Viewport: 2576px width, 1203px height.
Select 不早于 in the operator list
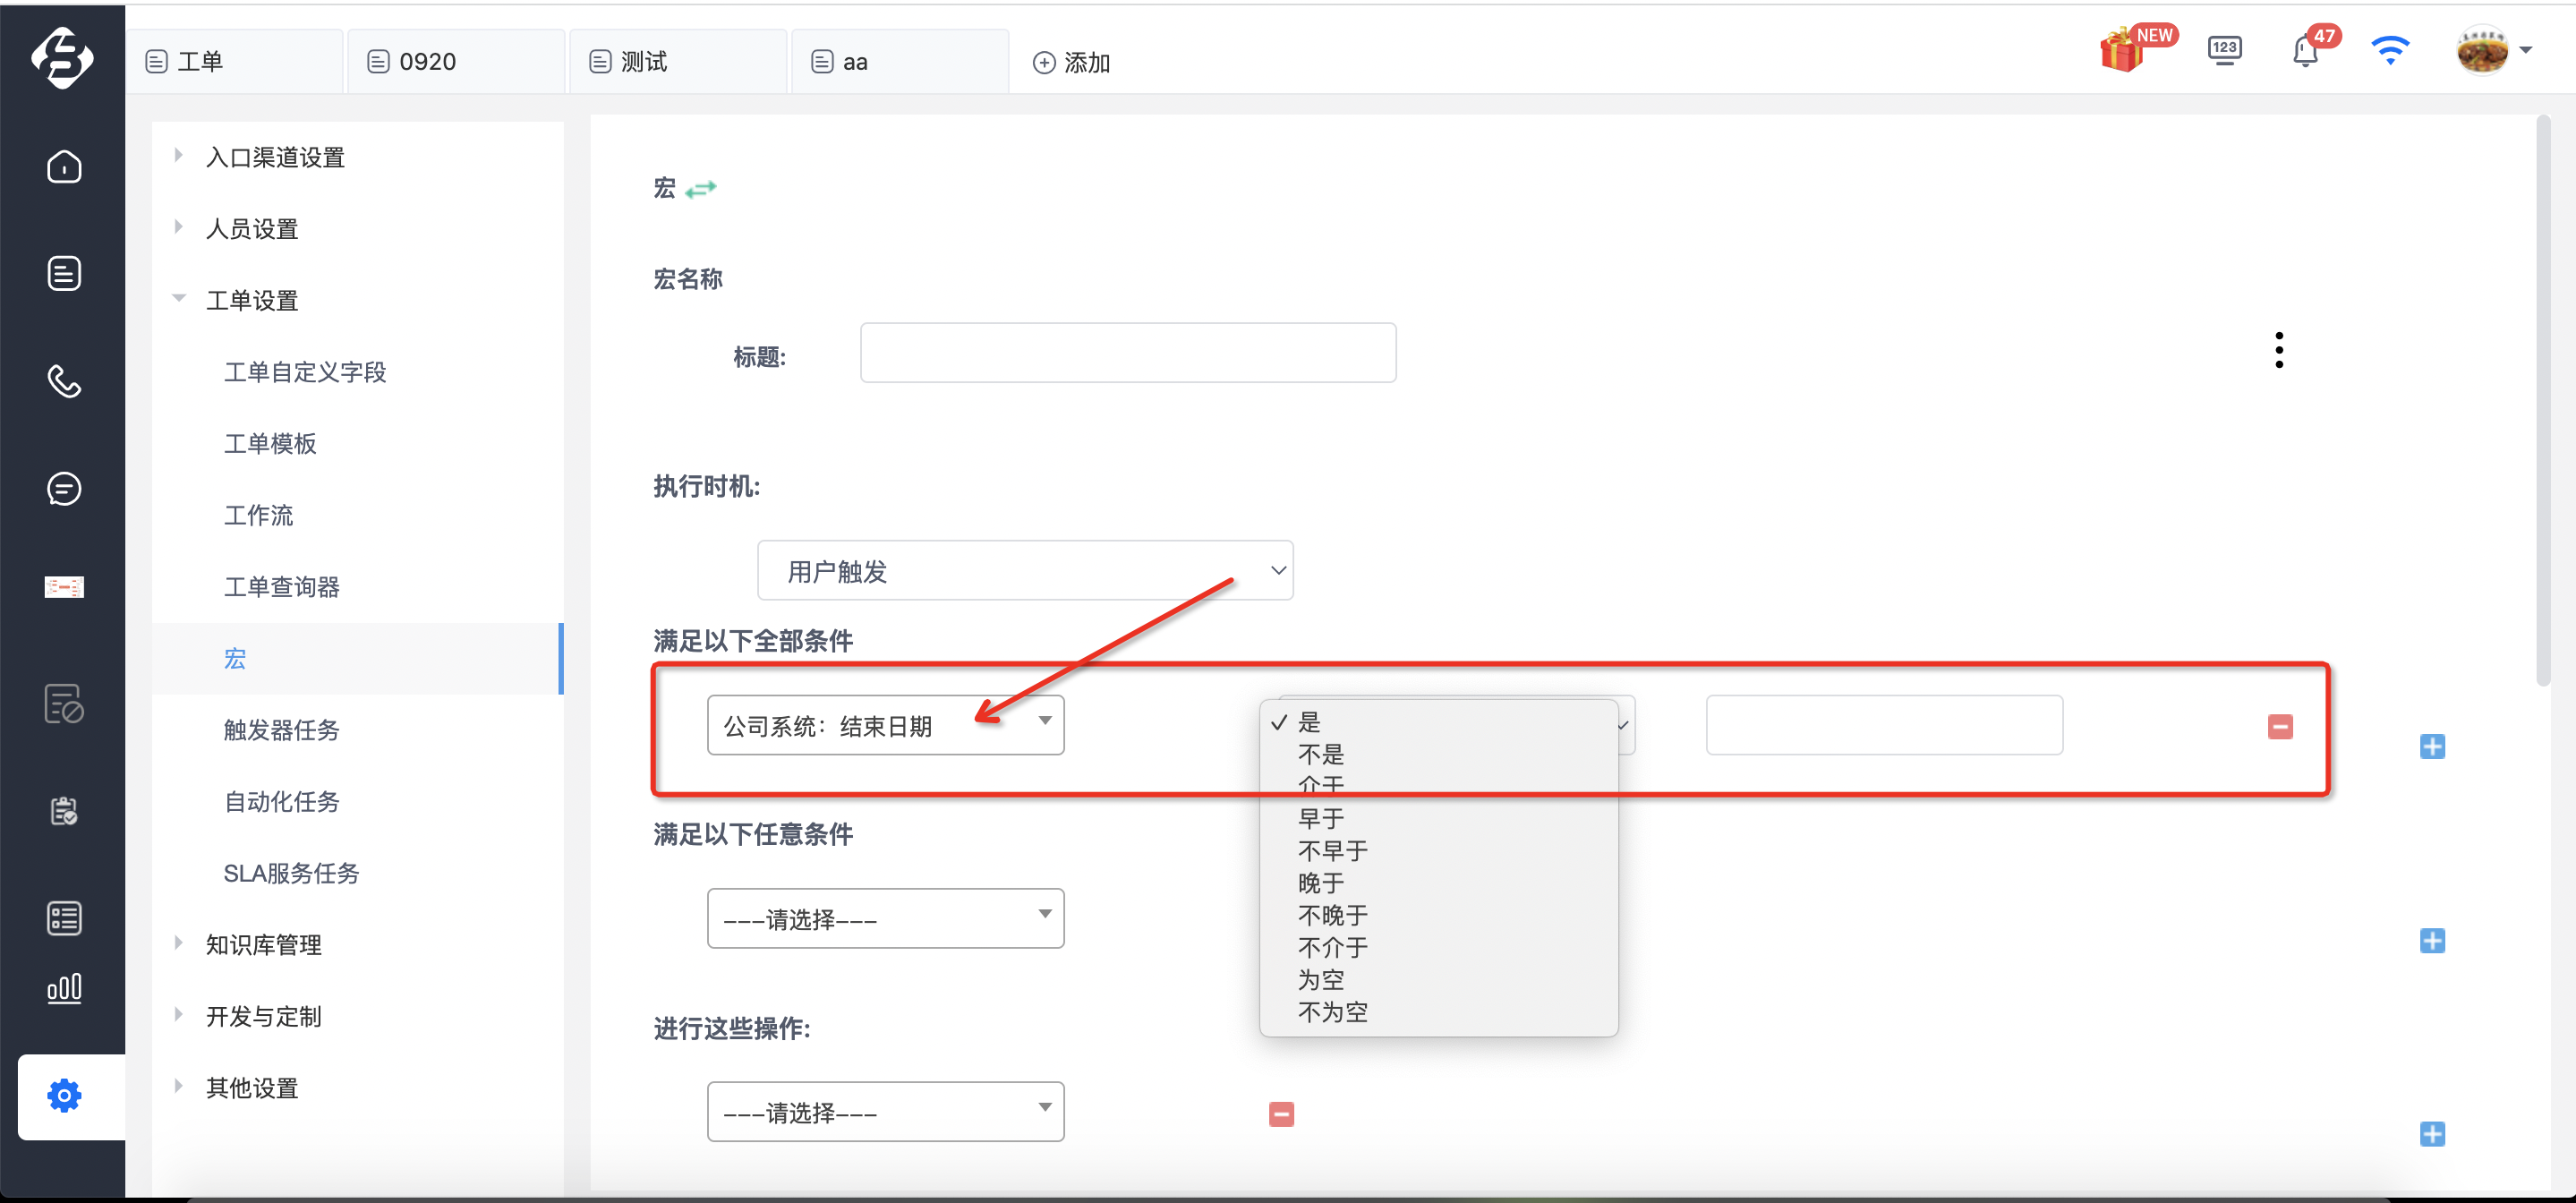click(x=1332, y=851)
